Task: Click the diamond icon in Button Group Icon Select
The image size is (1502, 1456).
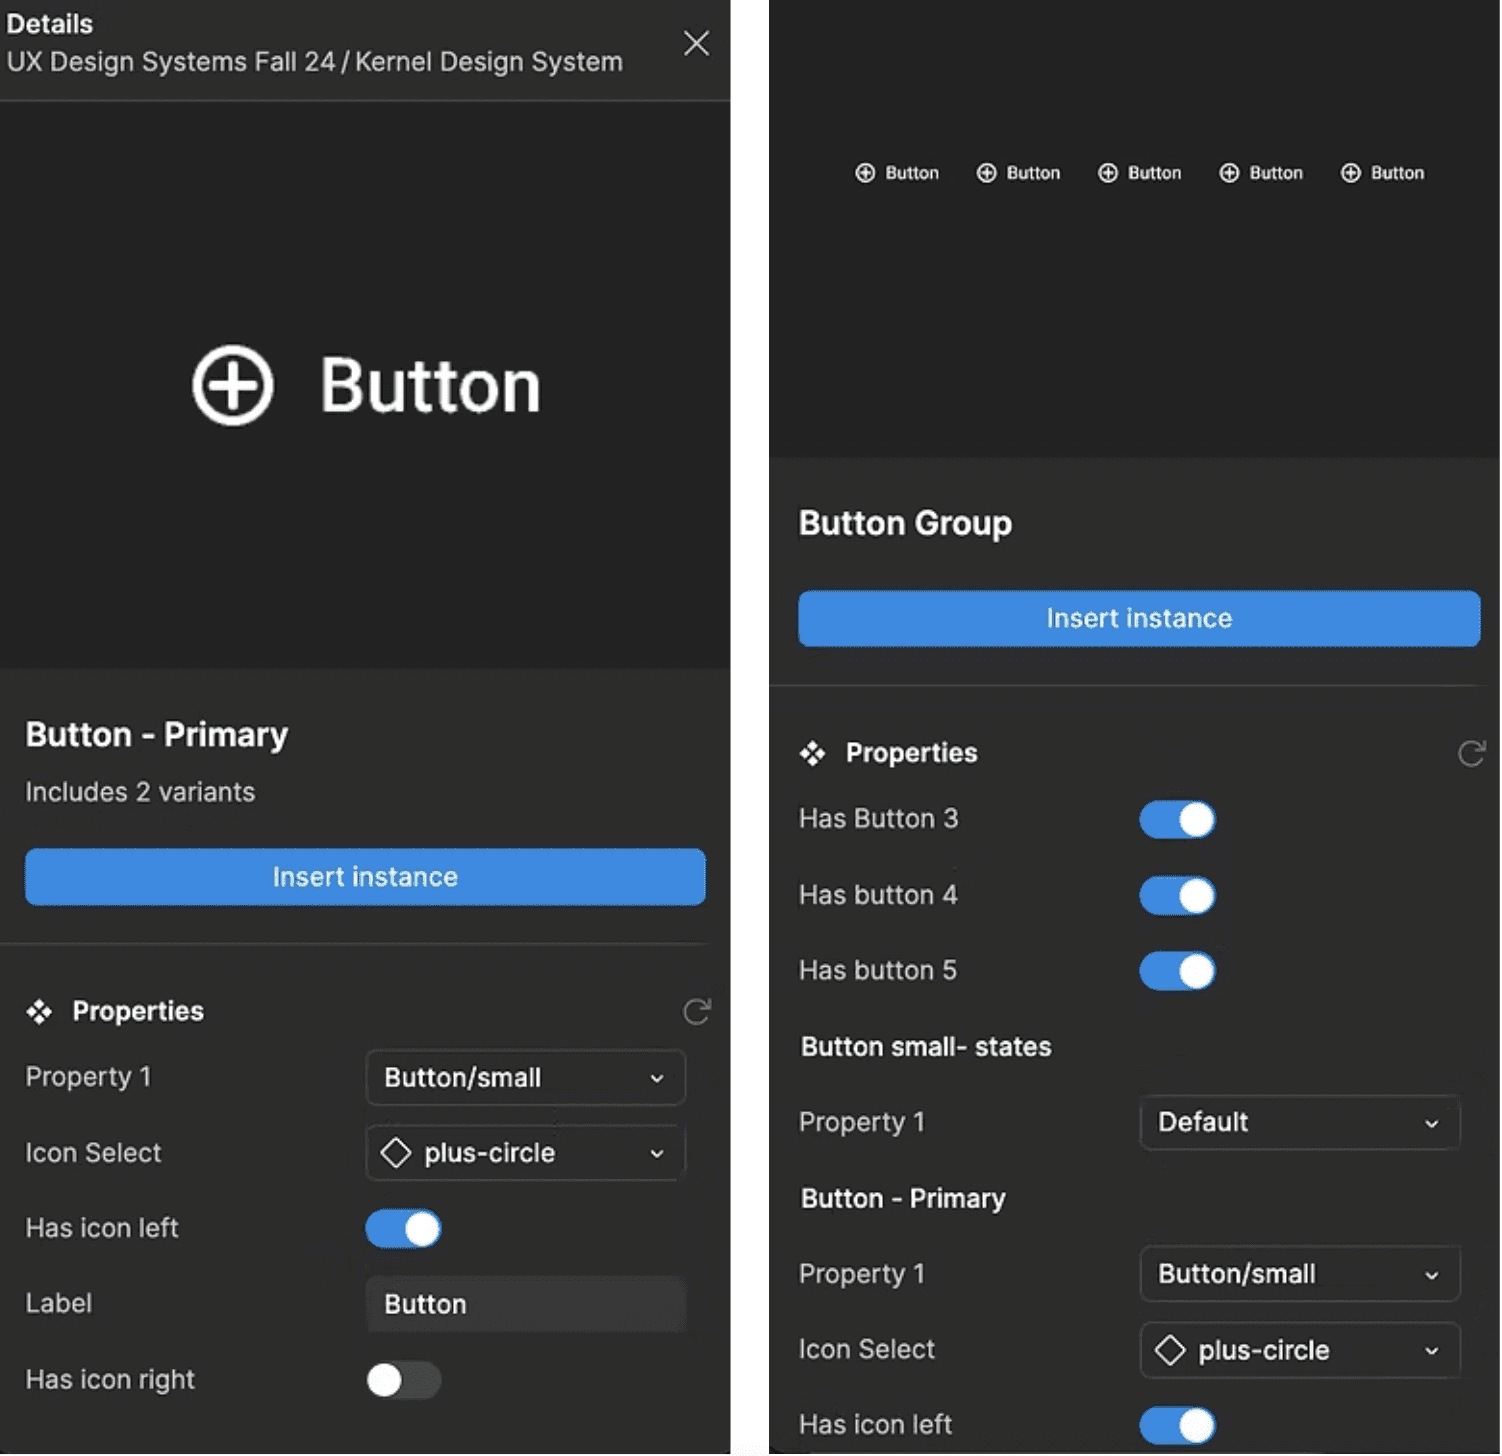Action: point(1170,1350)
